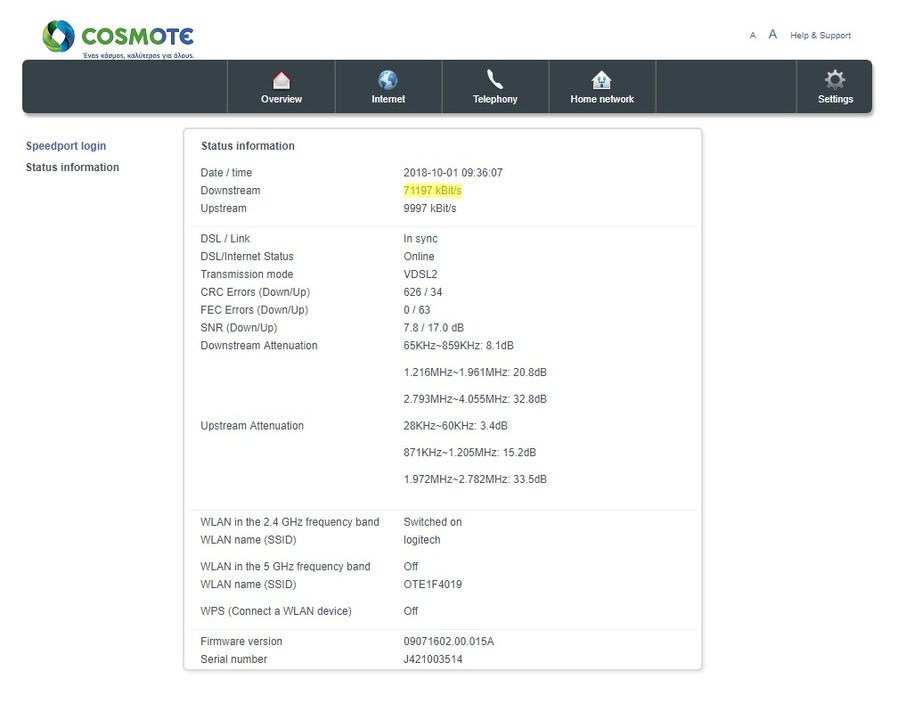The height and width of the screenshot is (720, 906).
Task: Click the 871KHz~1.205MHz: 15.2dB line
Action: tap(470, 452)
